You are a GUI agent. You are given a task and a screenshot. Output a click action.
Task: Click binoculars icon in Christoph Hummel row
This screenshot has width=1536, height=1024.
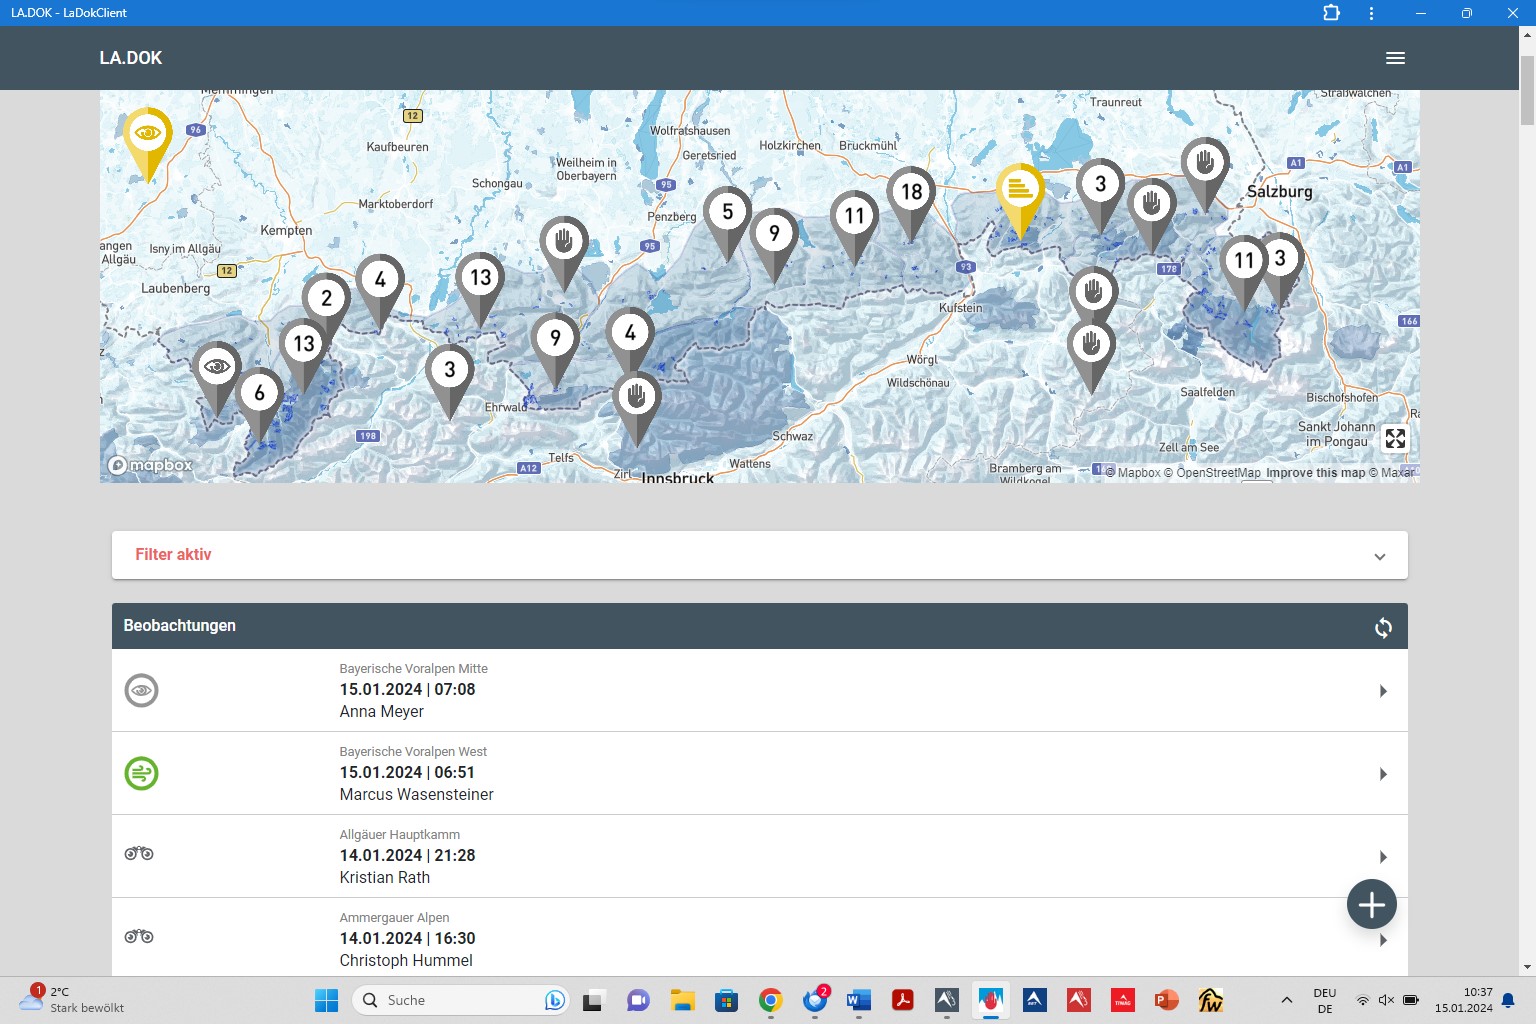(x=139, y=936)
